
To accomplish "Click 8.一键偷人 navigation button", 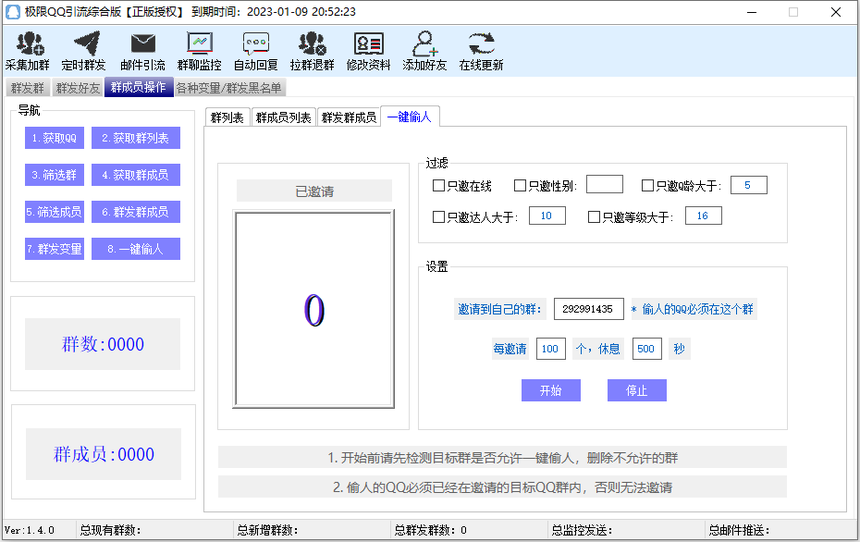I will pos(135,249).
